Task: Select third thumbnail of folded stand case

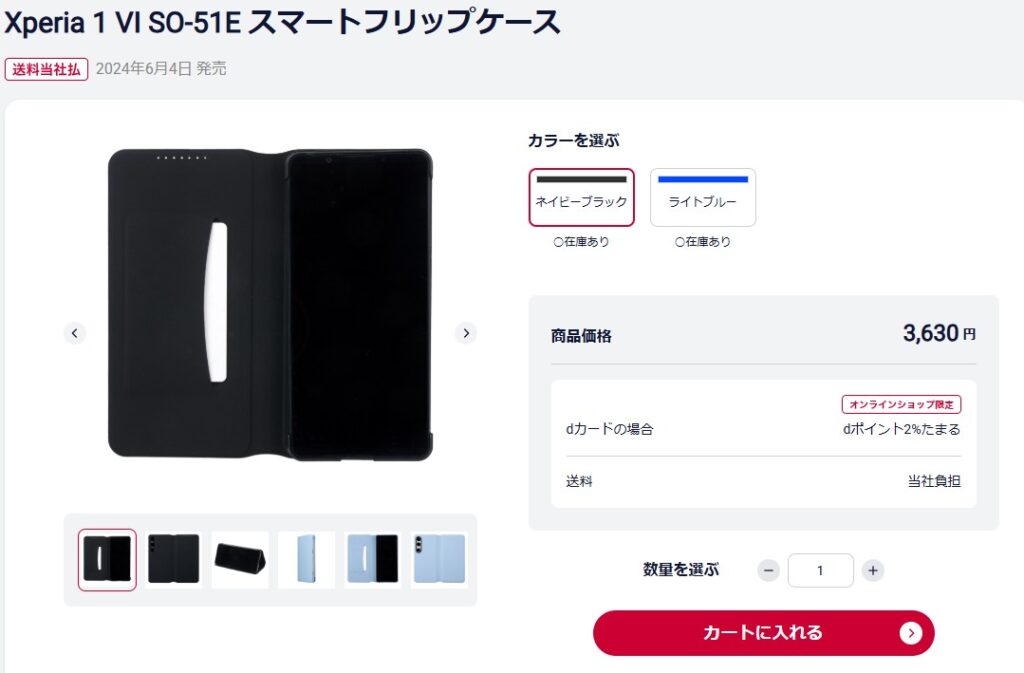Action: (240, 559)
